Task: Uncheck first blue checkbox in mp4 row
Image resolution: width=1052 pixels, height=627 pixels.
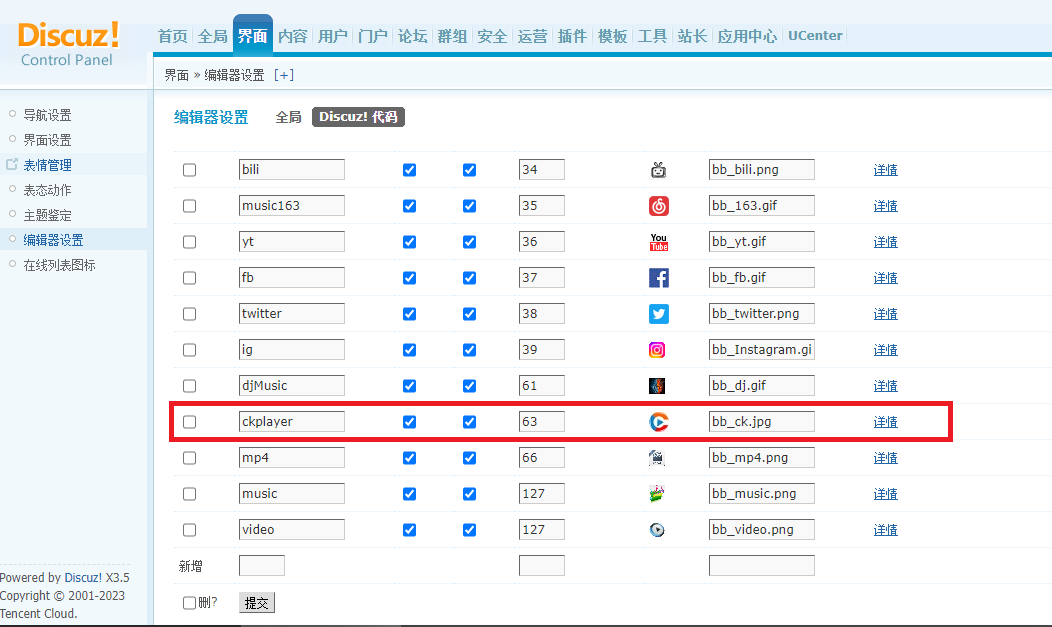Action: point(409,458)
